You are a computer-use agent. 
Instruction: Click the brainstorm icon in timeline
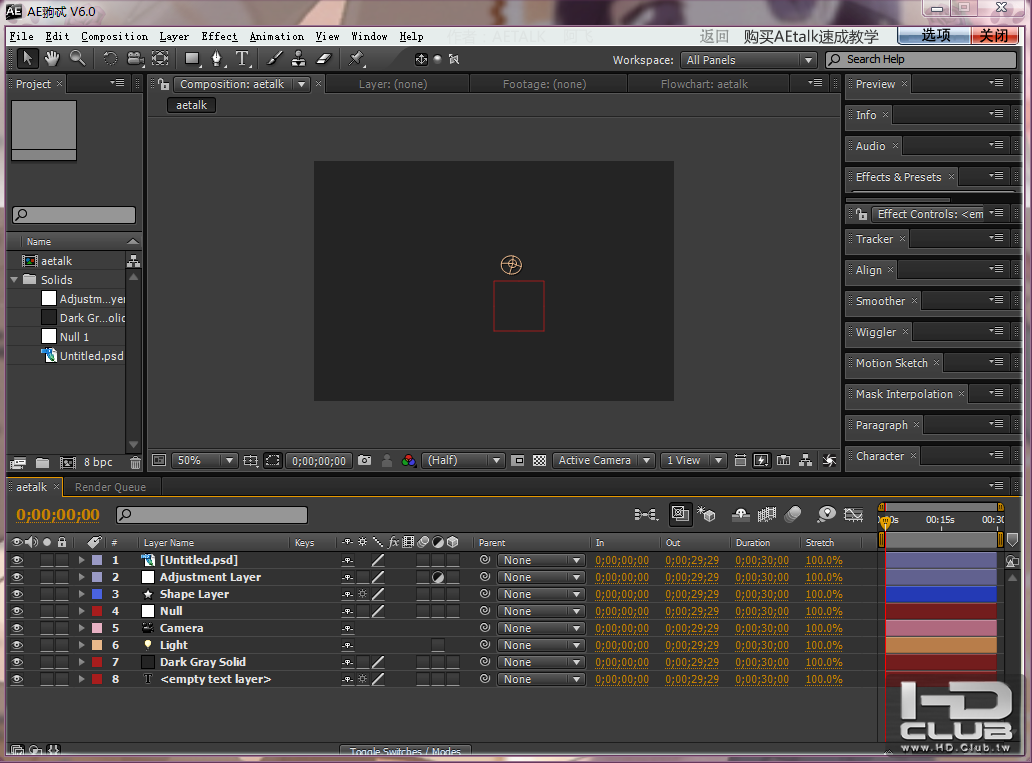tap(825, 514)
